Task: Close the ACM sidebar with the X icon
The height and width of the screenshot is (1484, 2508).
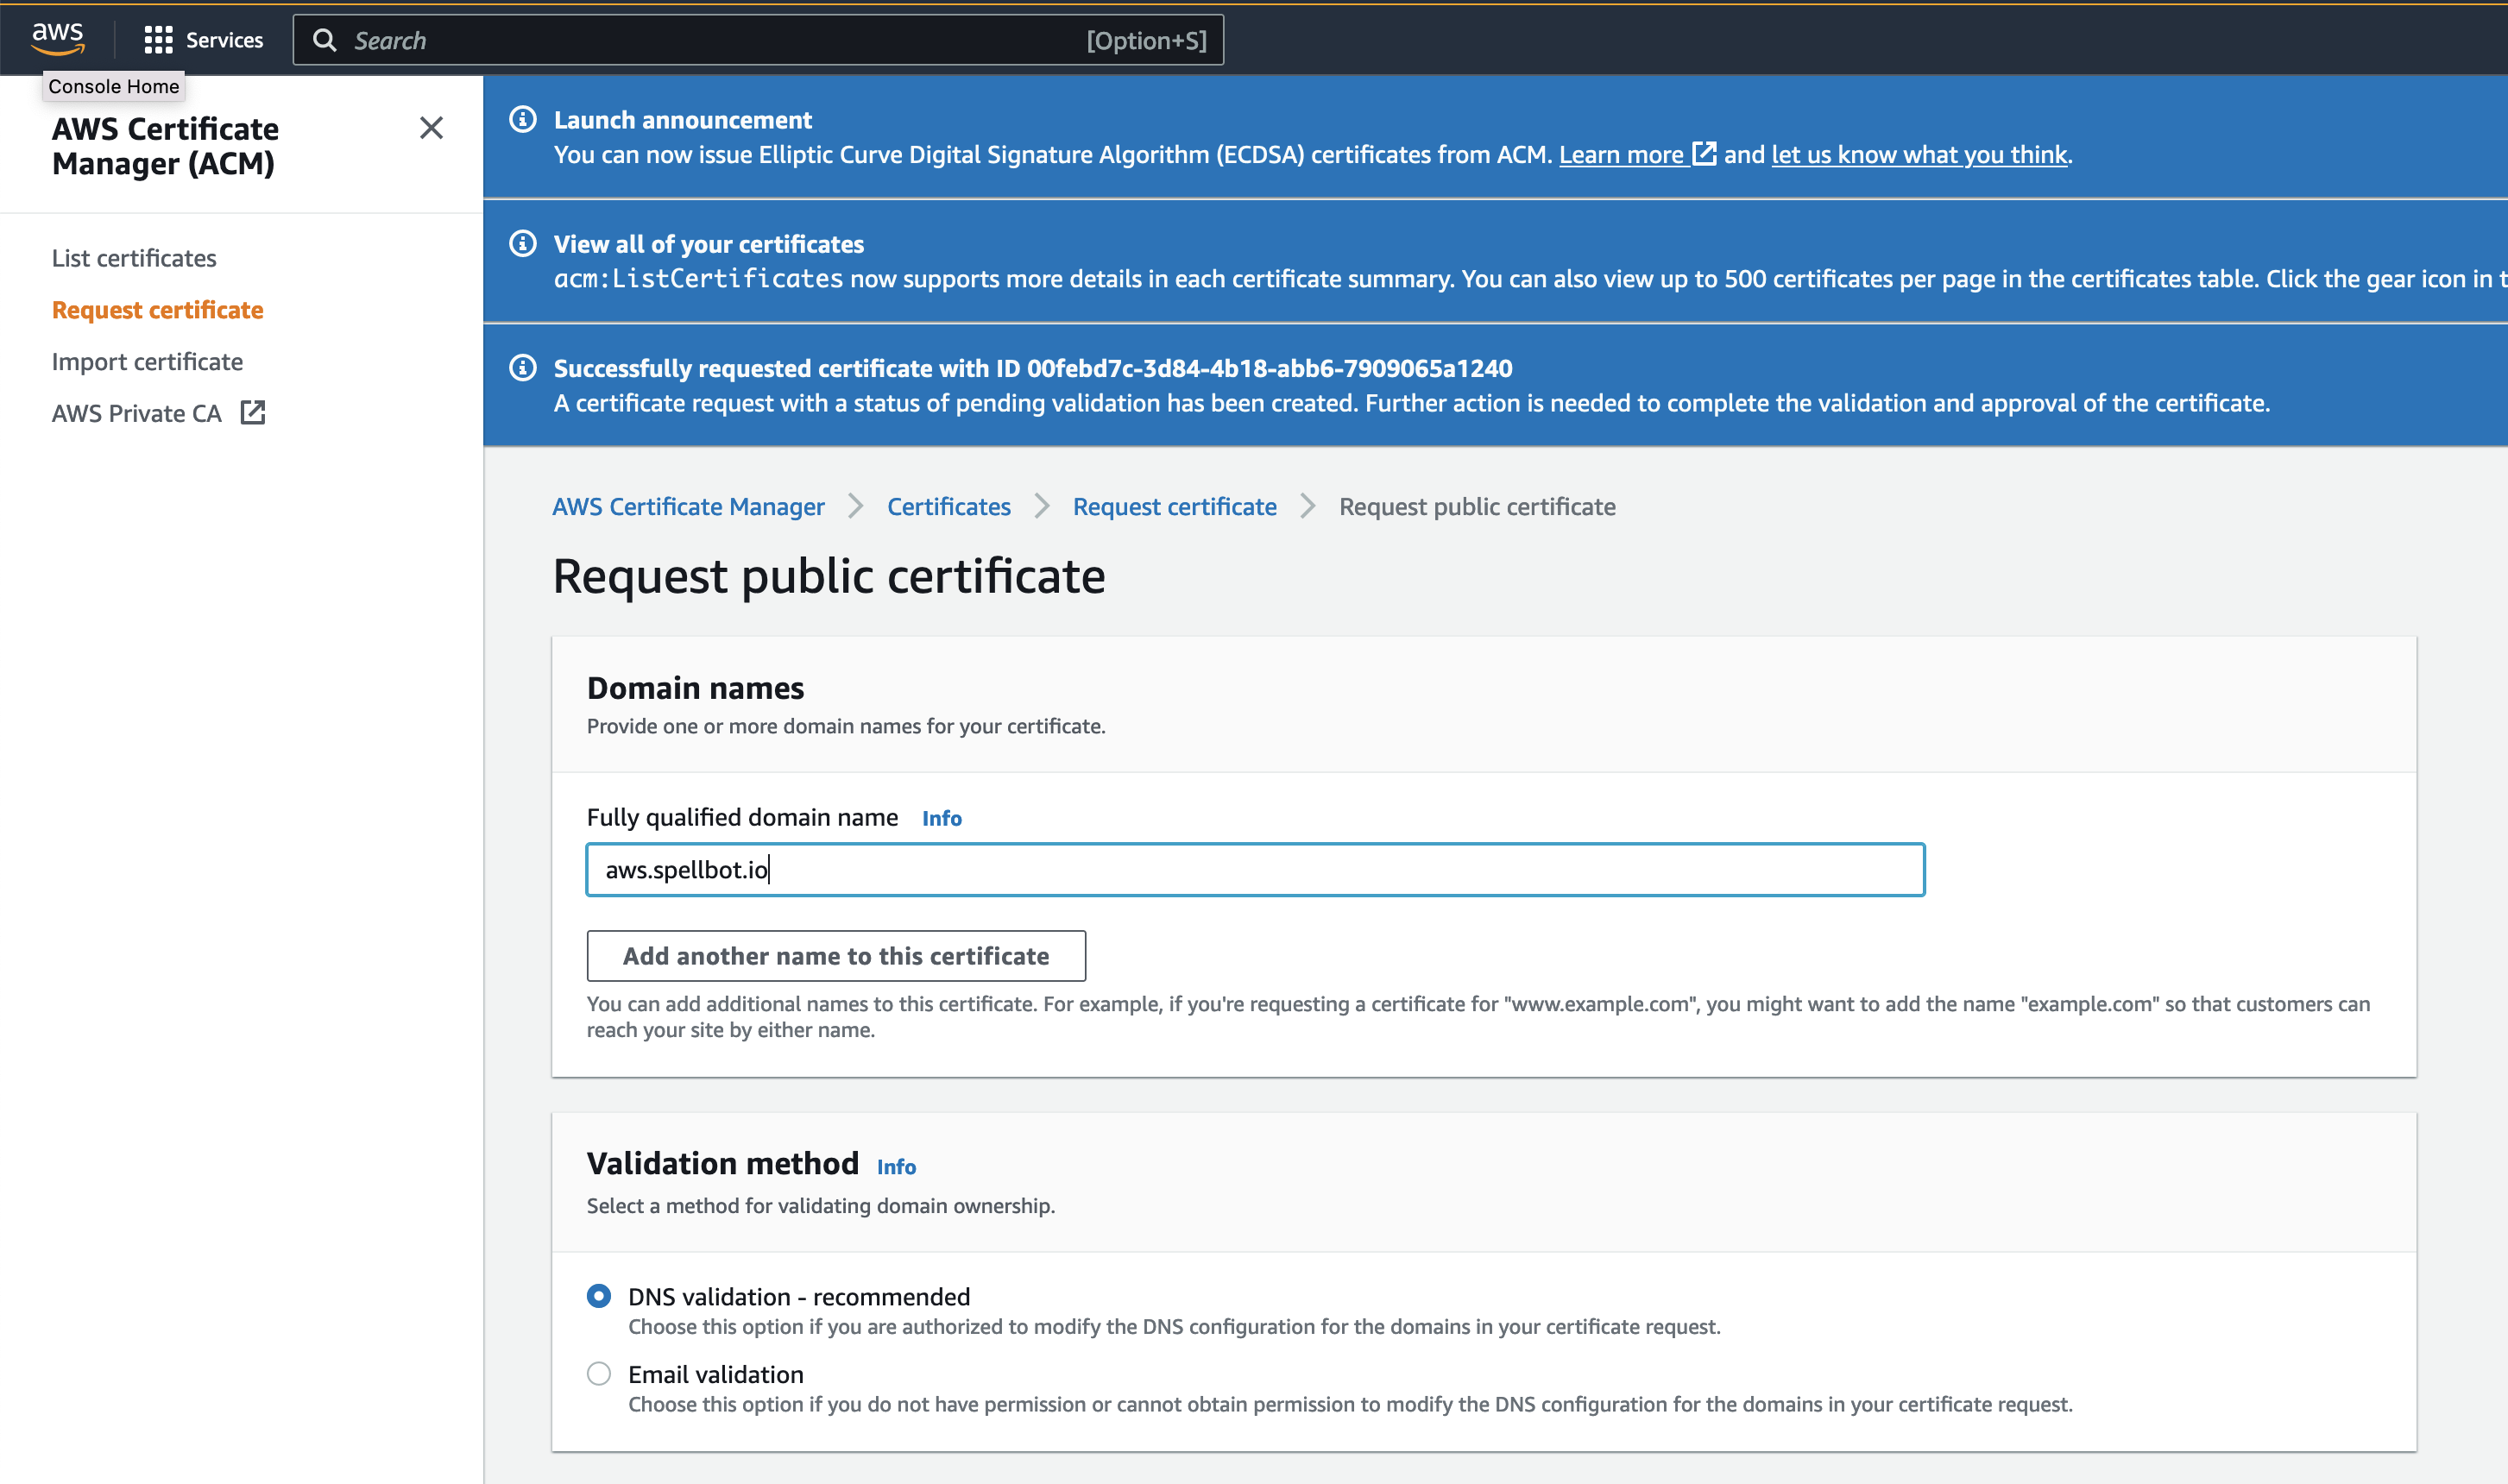Action: [432, 128]
